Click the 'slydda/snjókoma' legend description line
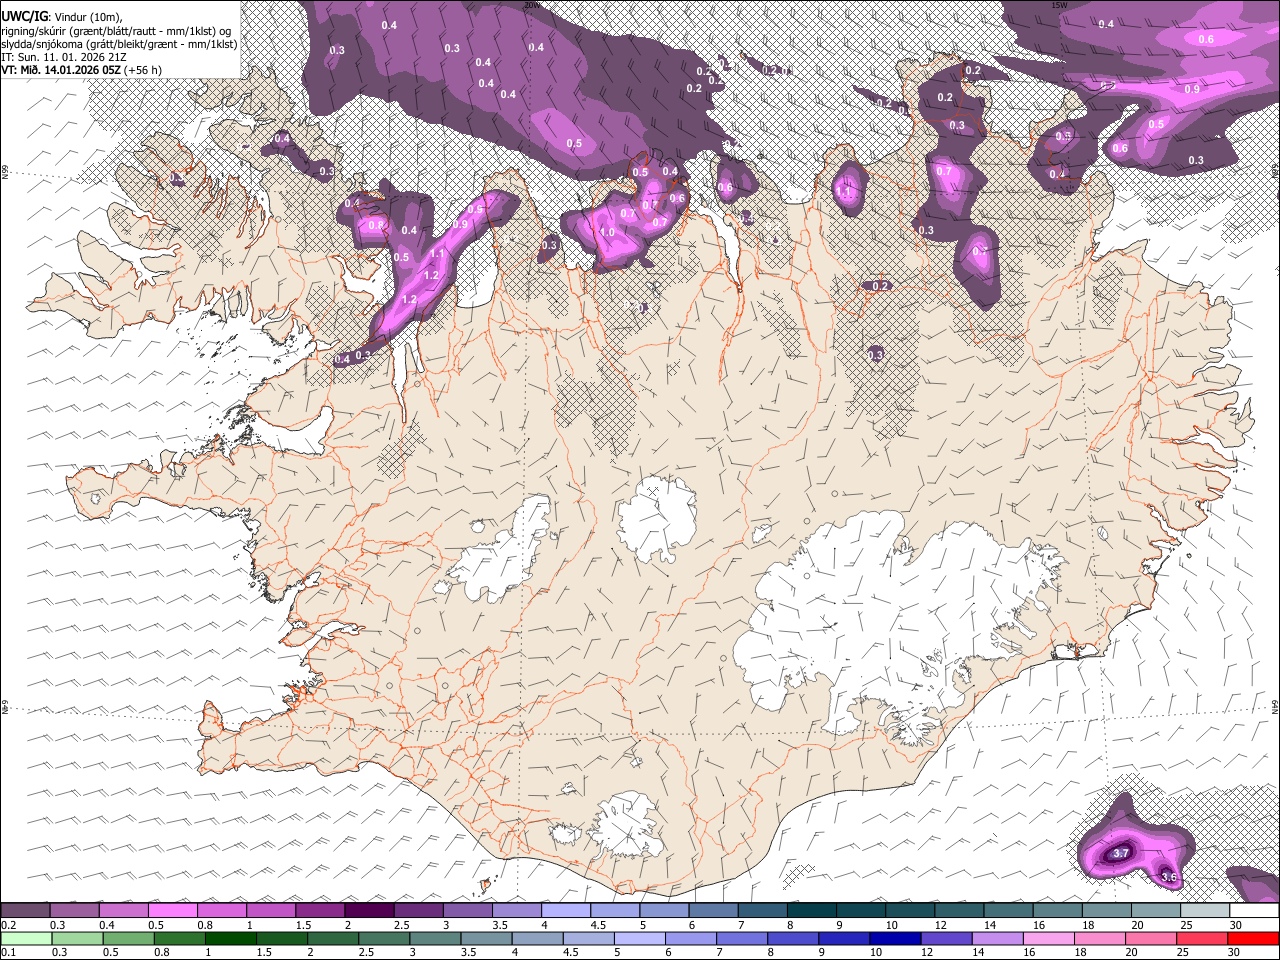 click(120, 44)
